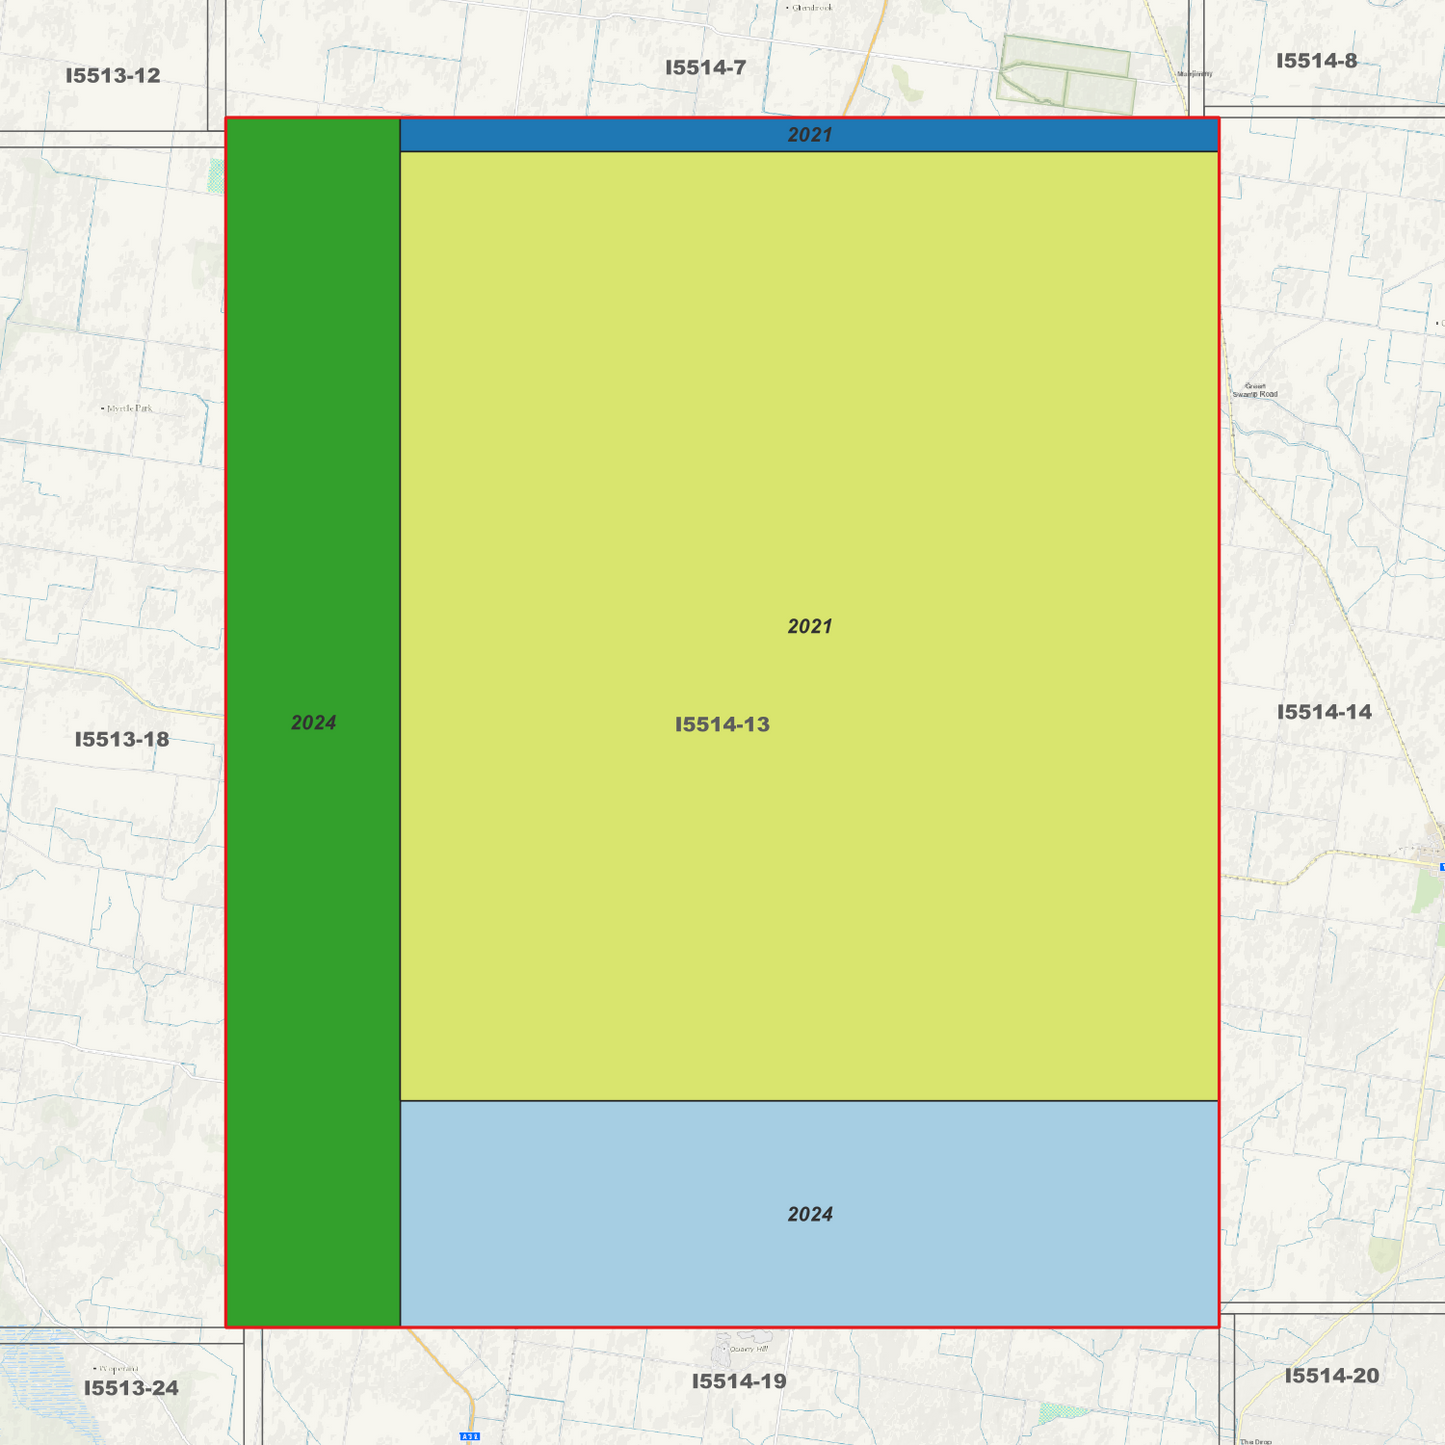1445x1445 pixels.
Task: Select the I5514-8 map sheet label
Action: tap(1316, 61)
